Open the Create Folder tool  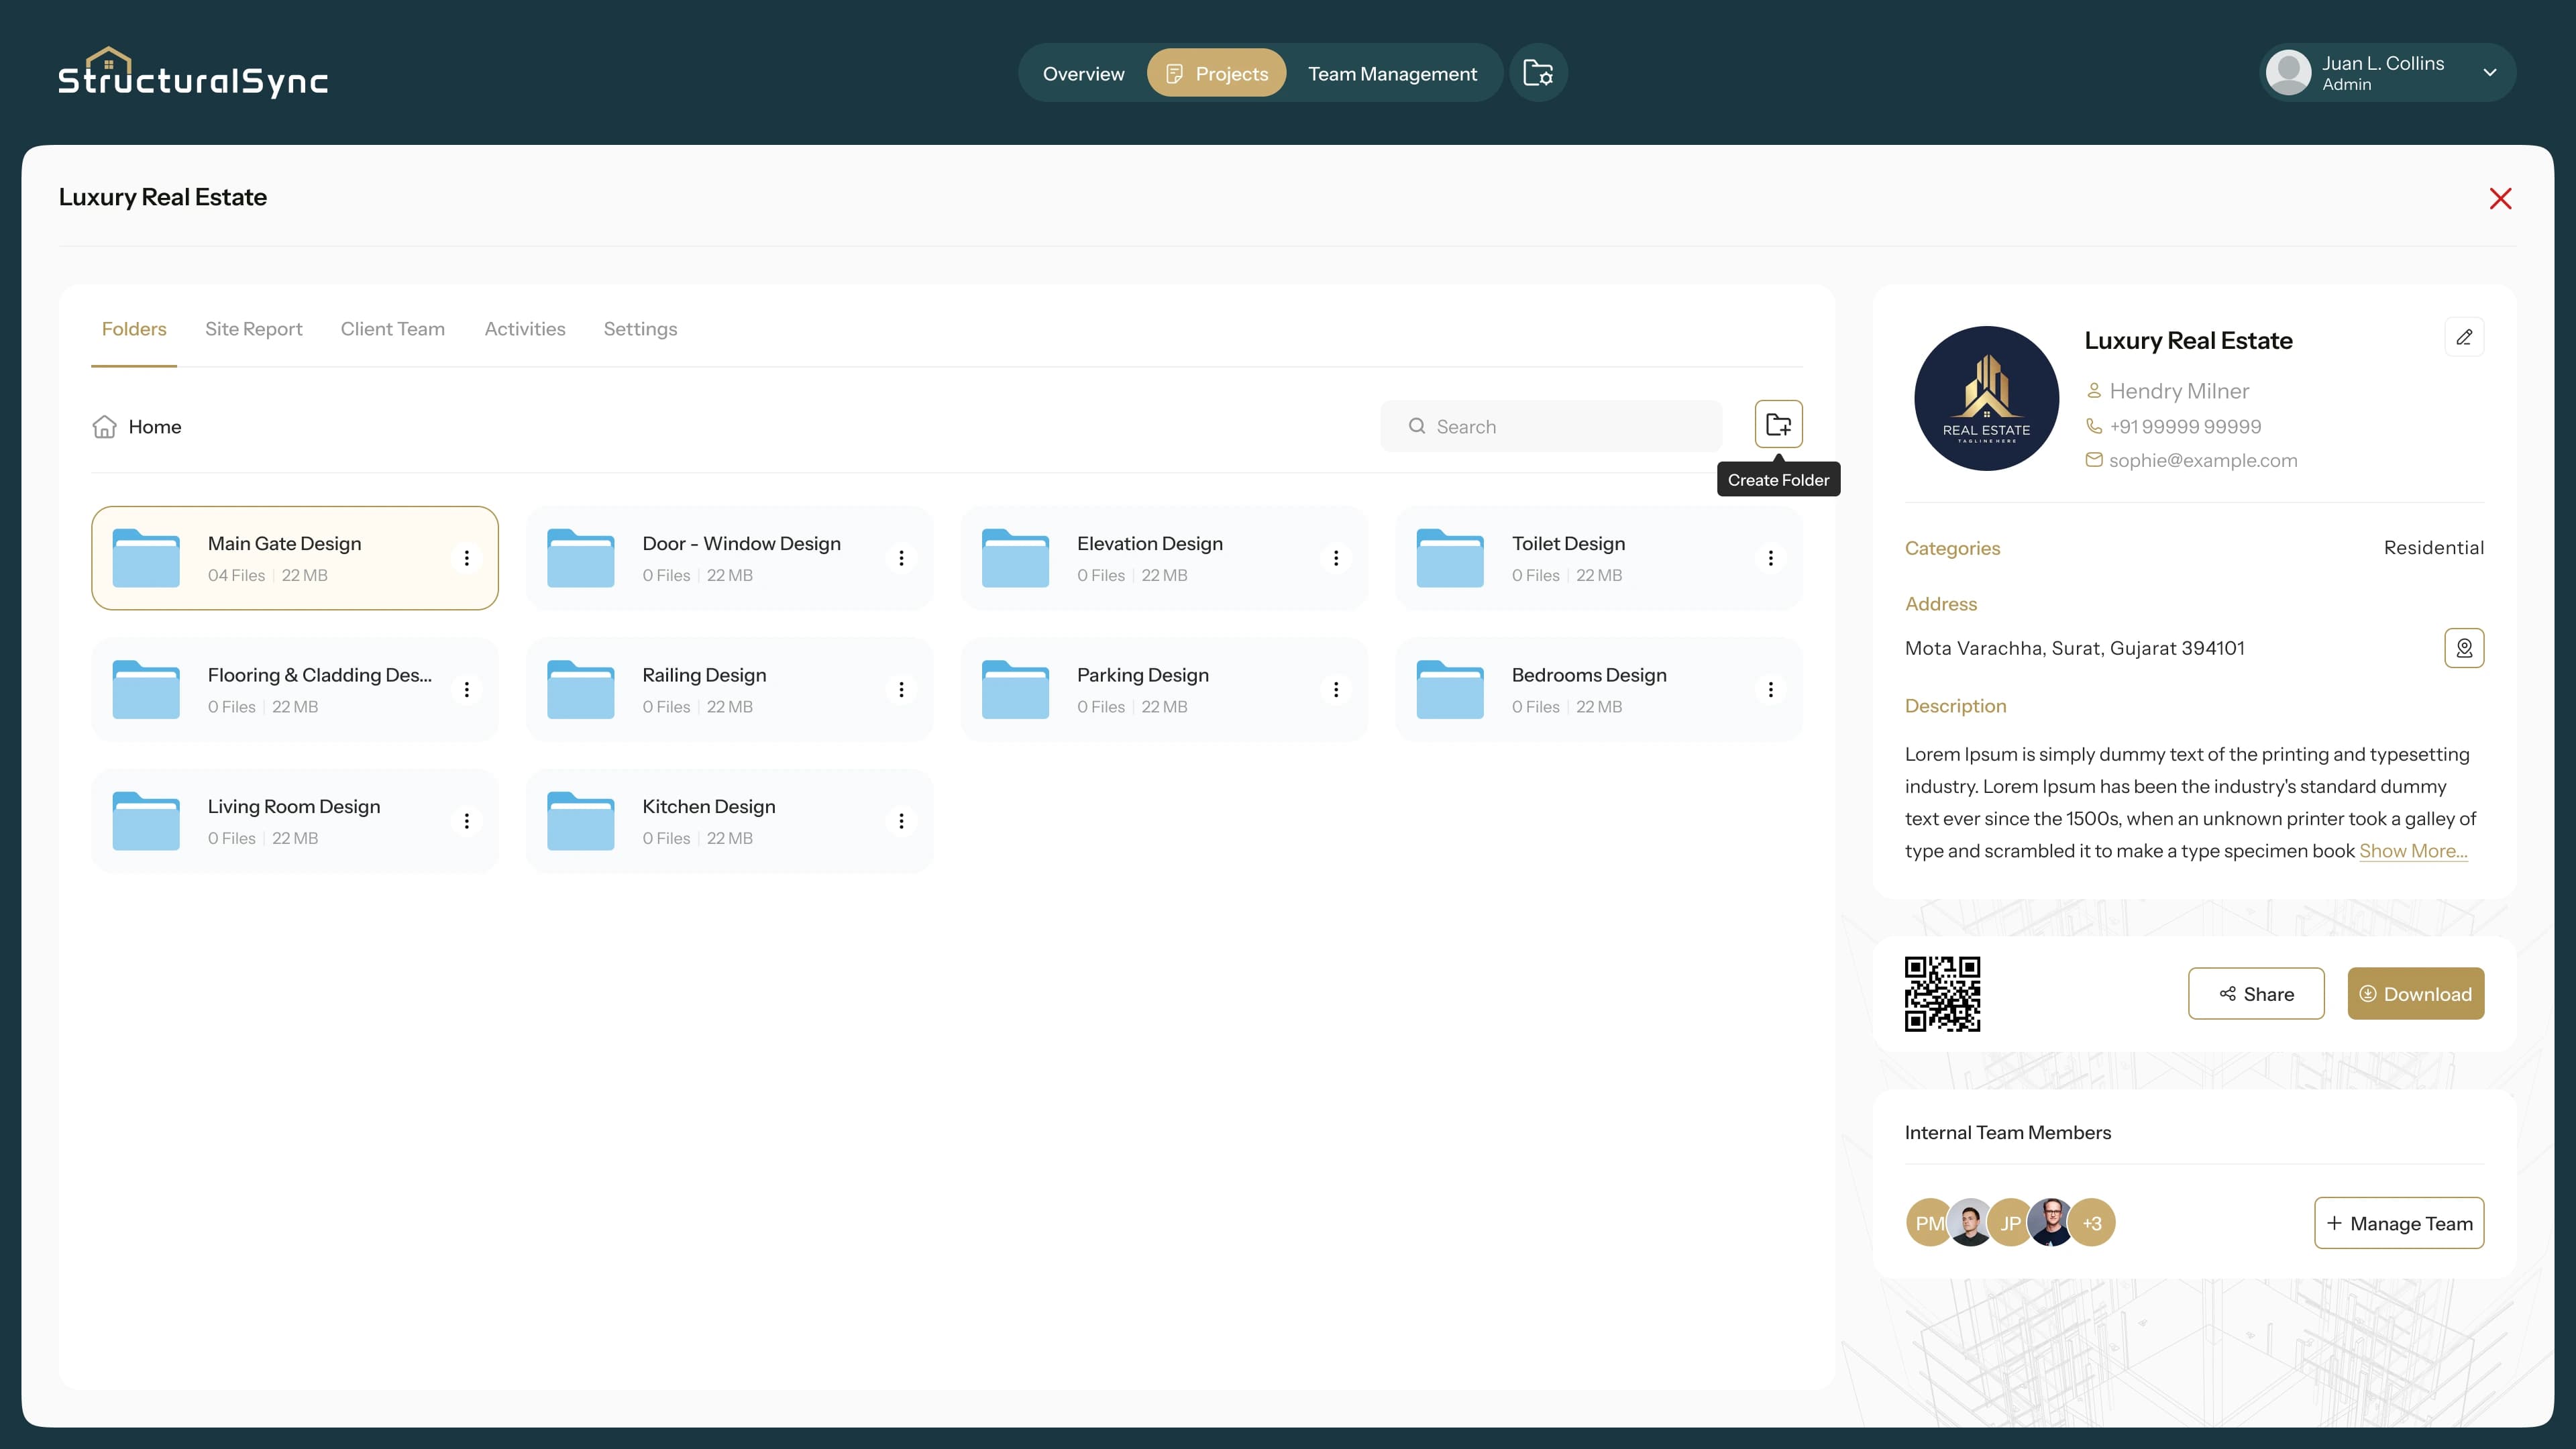tap(1779, 424)
